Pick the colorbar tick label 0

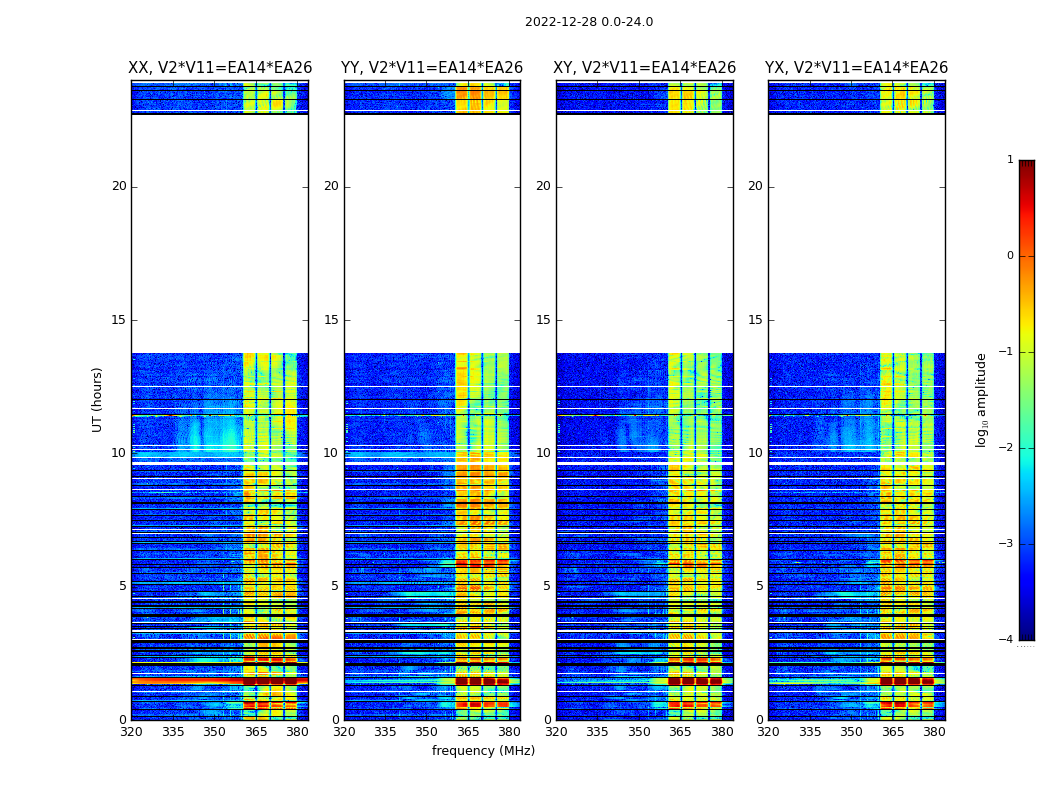coord(1009,256)
